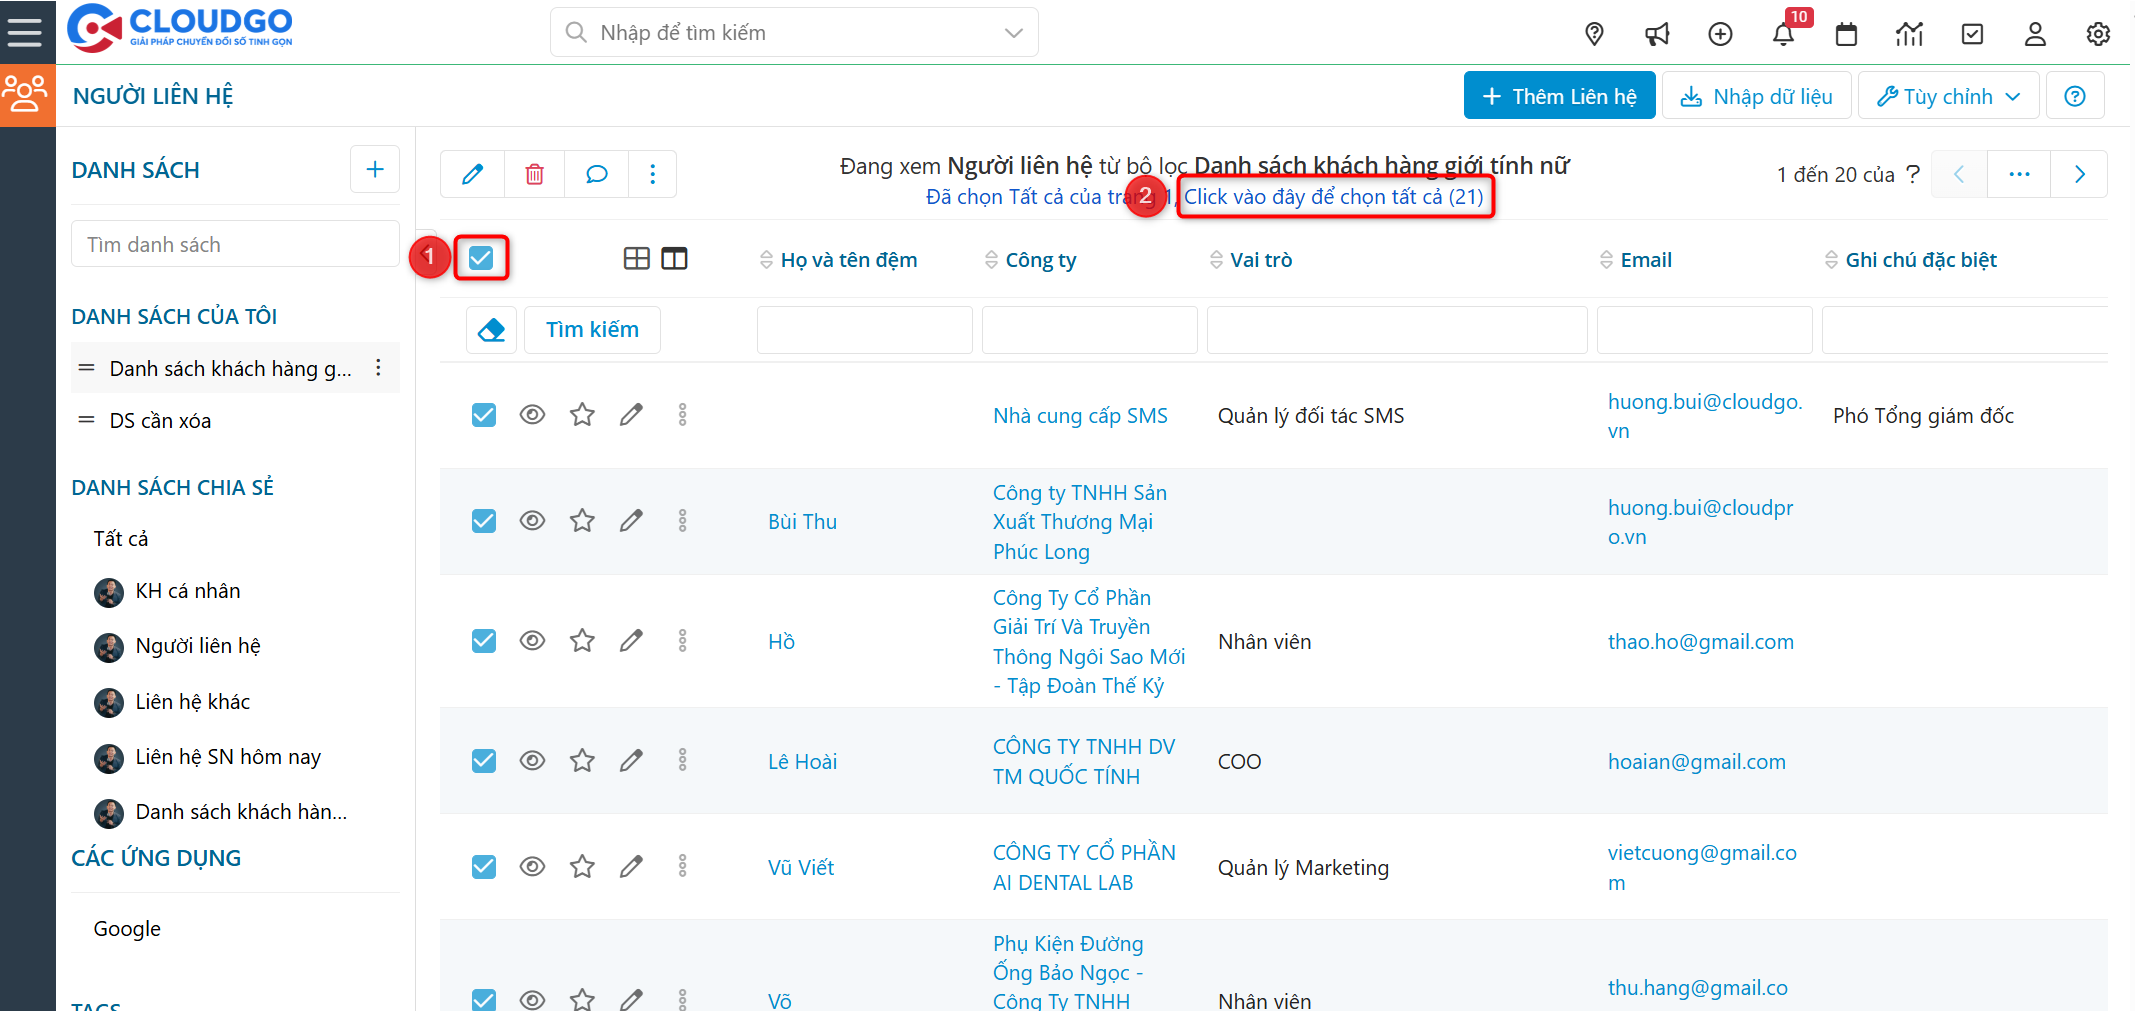Open the search bar dropdown arrow
The height and width of the screenshot is (1011, 2135).
[x=1013, y=33]
